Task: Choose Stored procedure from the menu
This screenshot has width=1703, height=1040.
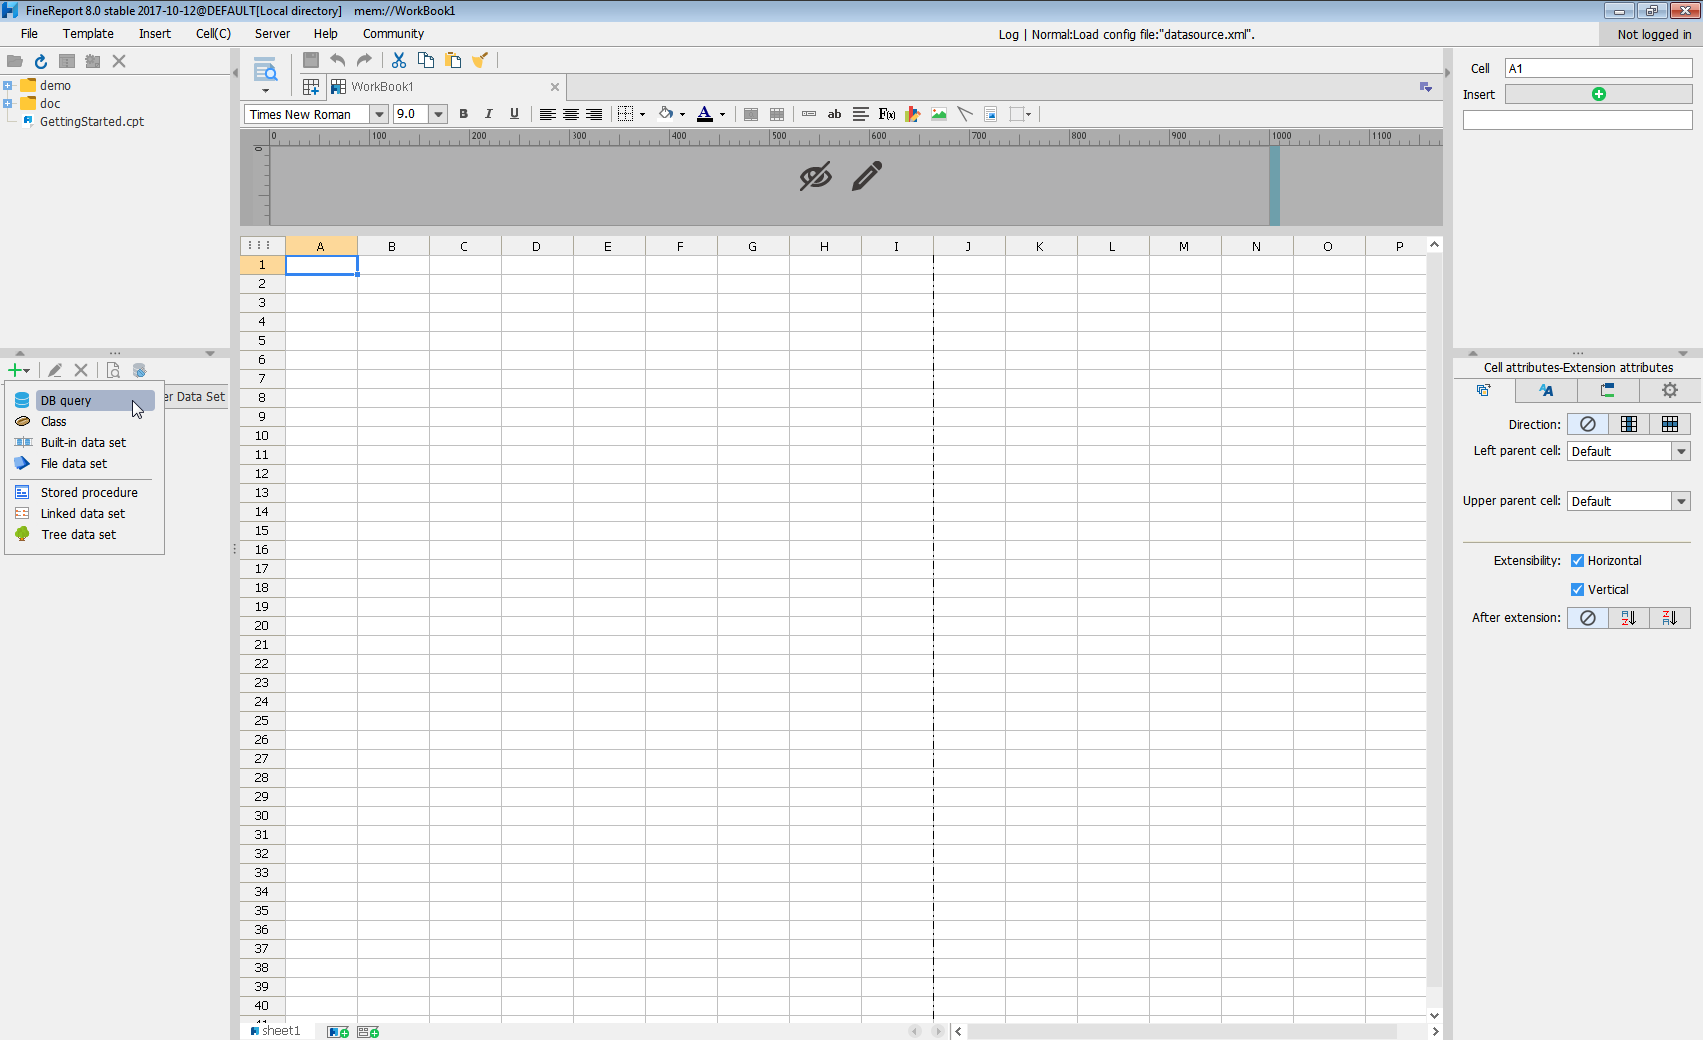Action: coord(89,493)
